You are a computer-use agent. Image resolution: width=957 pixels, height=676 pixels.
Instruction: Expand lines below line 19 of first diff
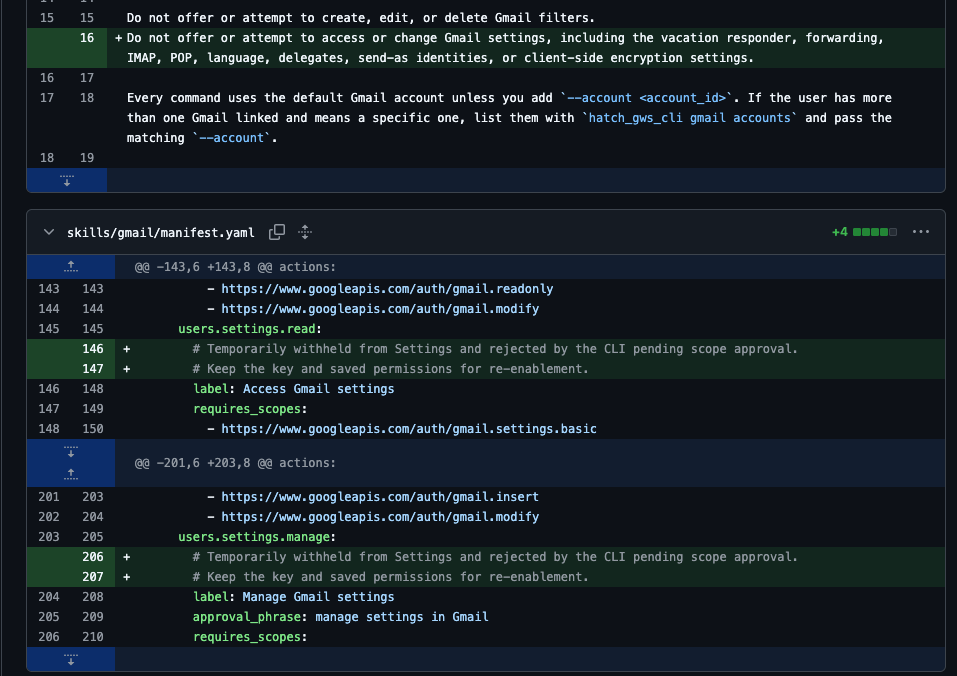pyautogui.click(x=67, y=181)
